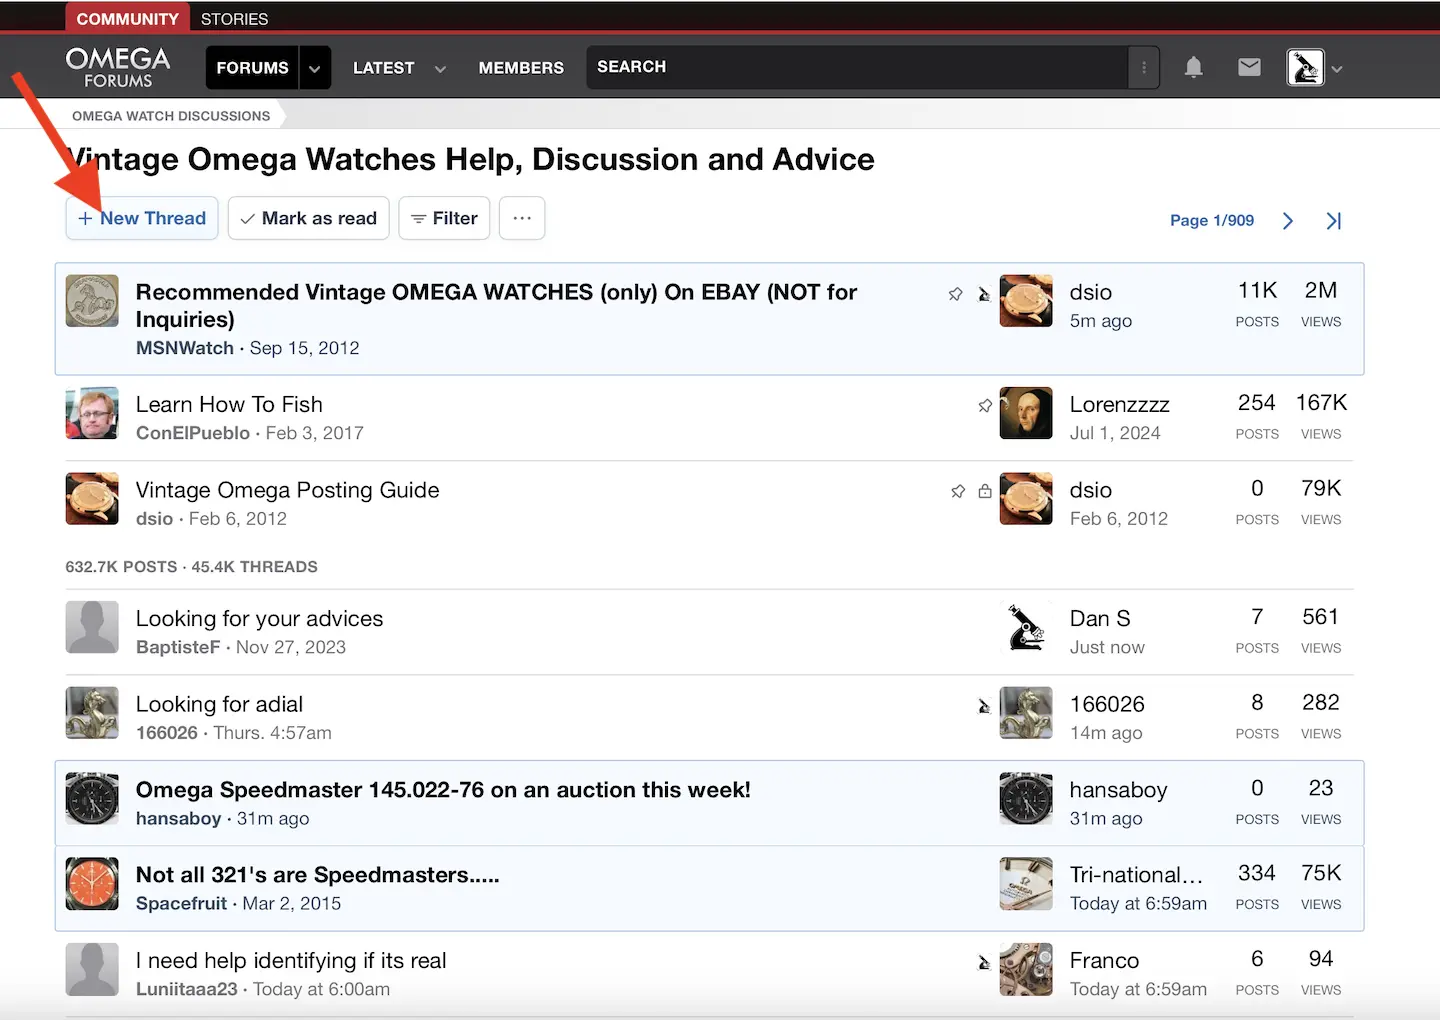Mark all threads as read
The width and height of the screenshot is (1440, 1020).
[x=308, y=218]
